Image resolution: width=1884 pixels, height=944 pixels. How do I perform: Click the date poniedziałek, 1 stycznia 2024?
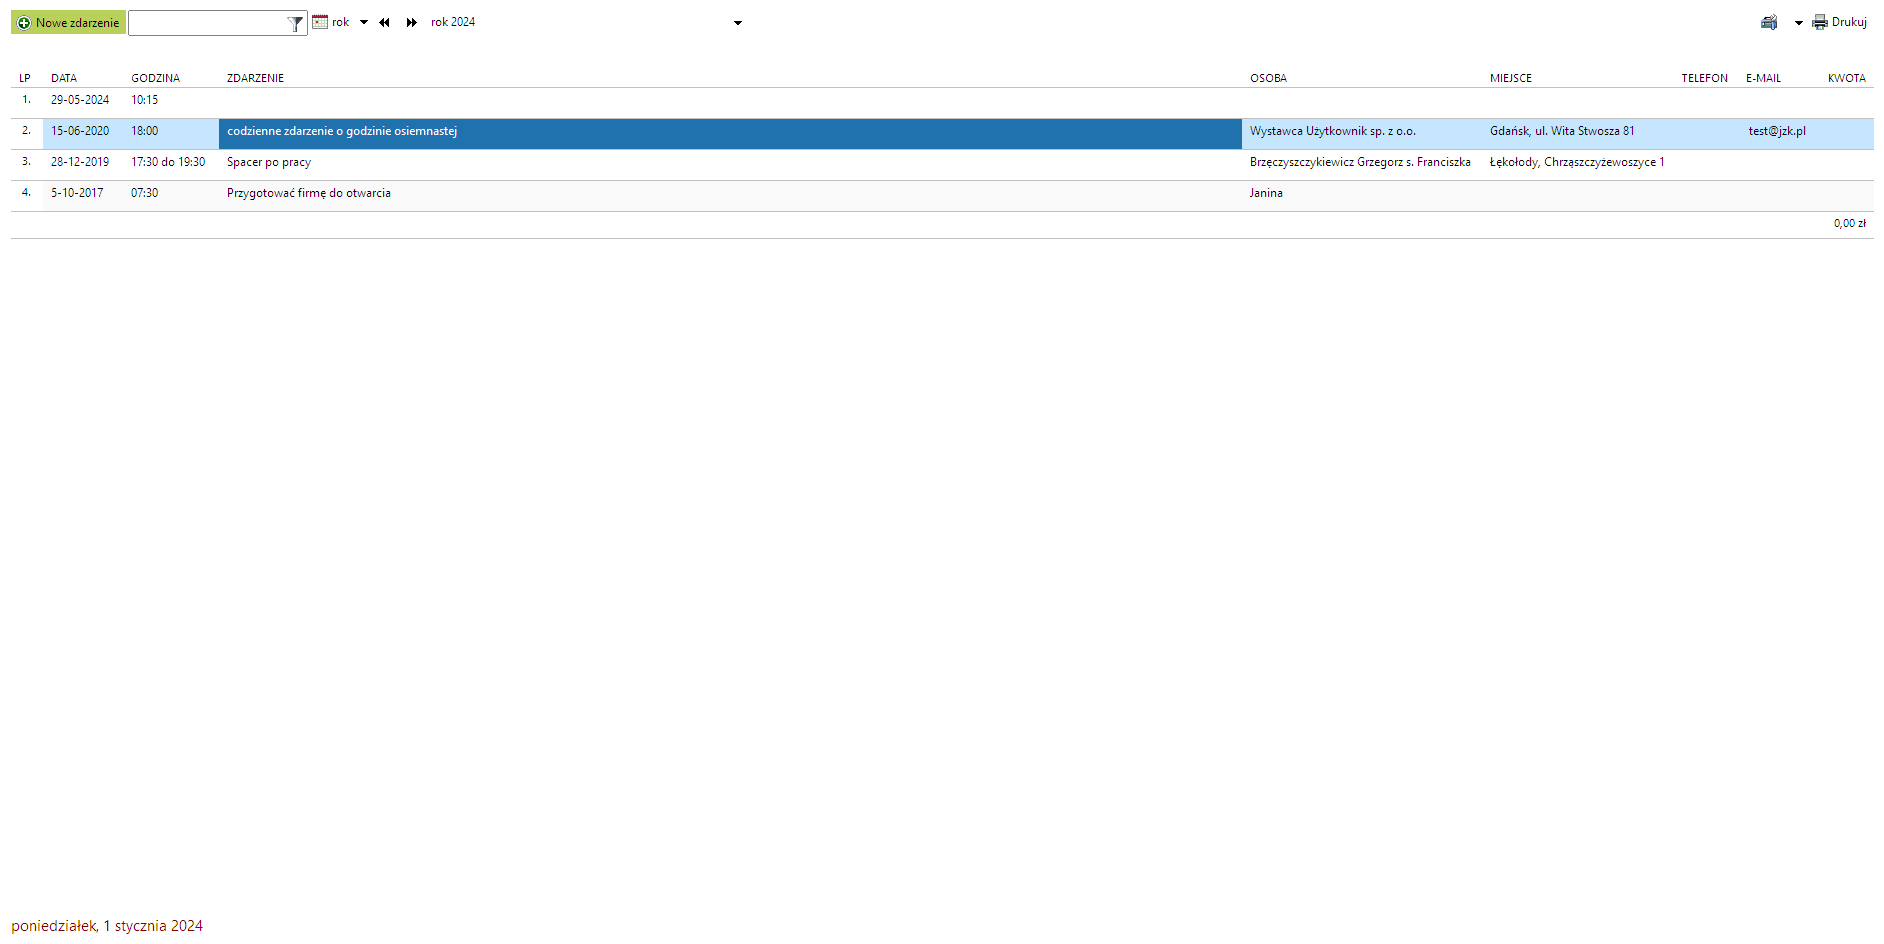[107, 926]
